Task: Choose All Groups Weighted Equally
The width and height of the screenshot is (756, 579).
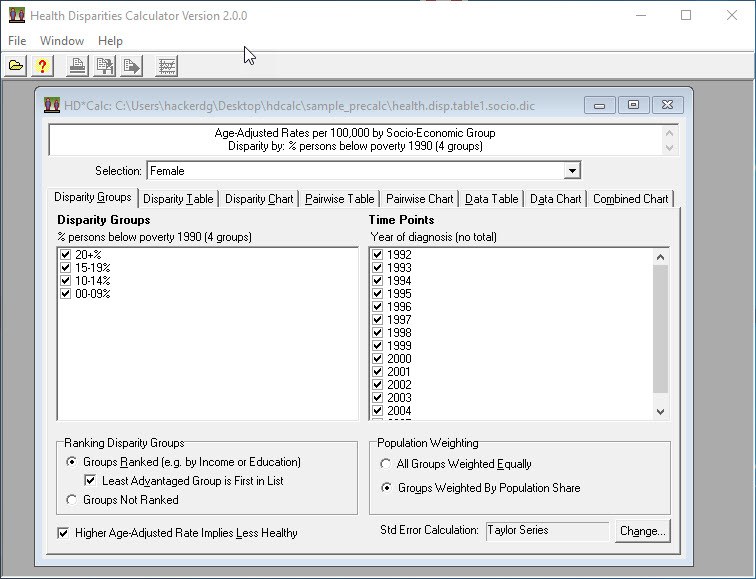Action: pos(386,464)
